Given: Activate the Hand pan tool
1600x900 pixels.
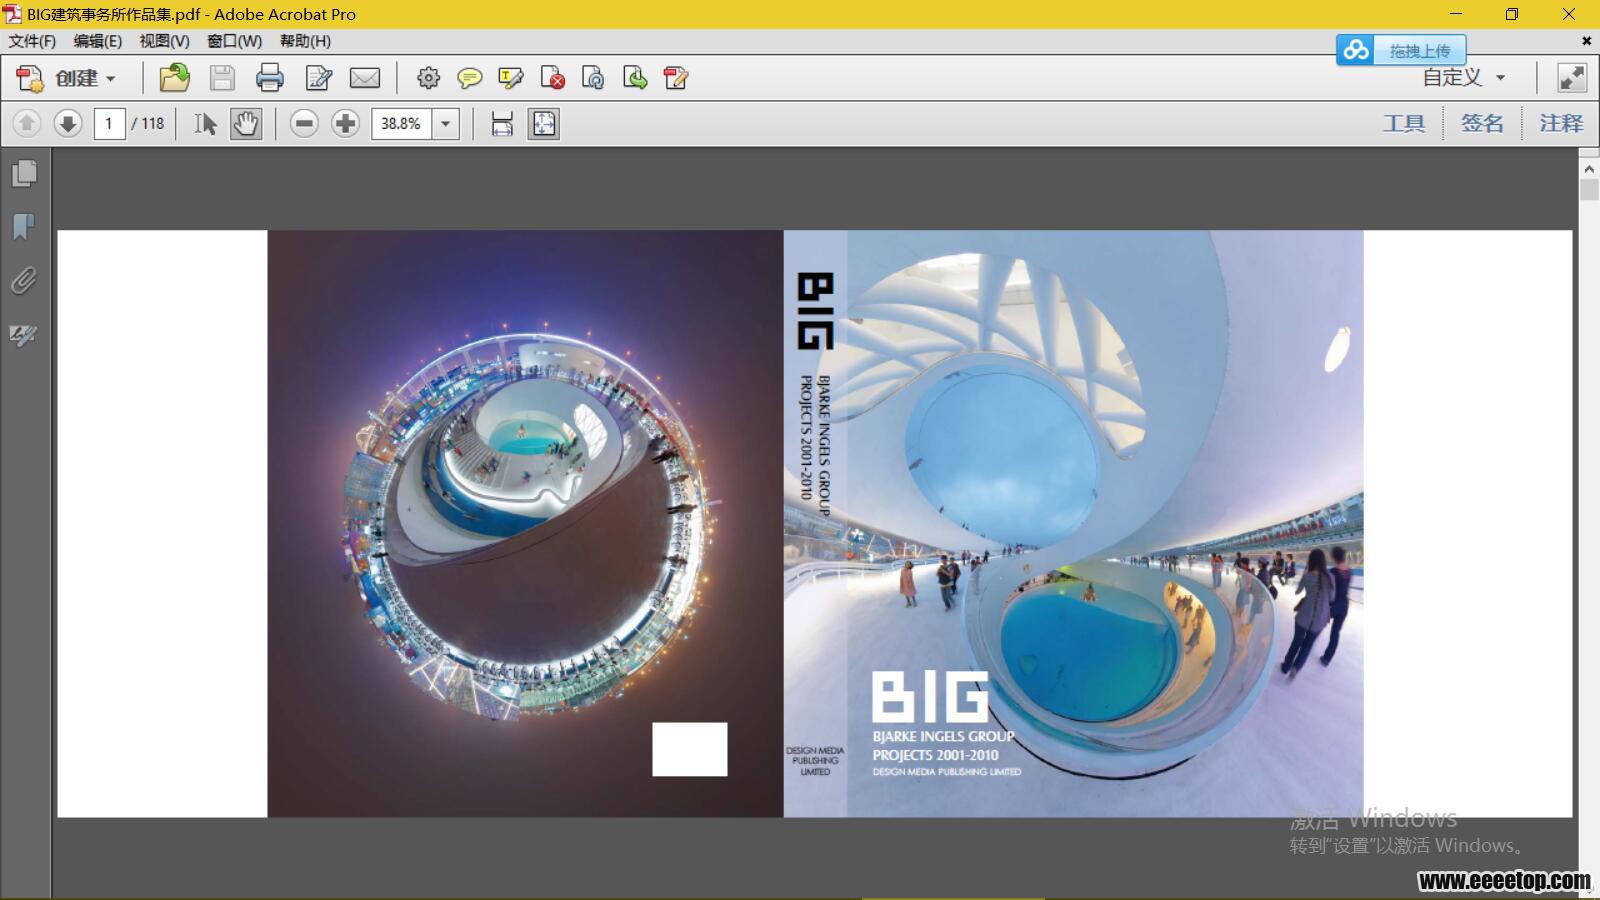Looking at the screenshot, I should (246, 123).
